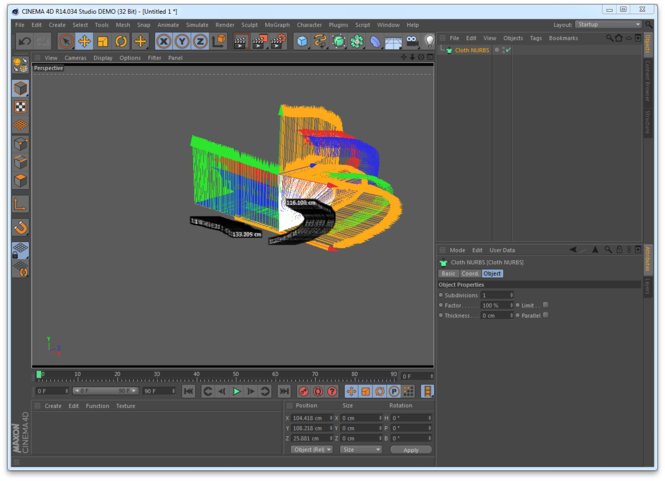The width and height of the screenshot is (665, 481).
Task: Open the floor environment objects icon
Action: click(x=393, y=42)
